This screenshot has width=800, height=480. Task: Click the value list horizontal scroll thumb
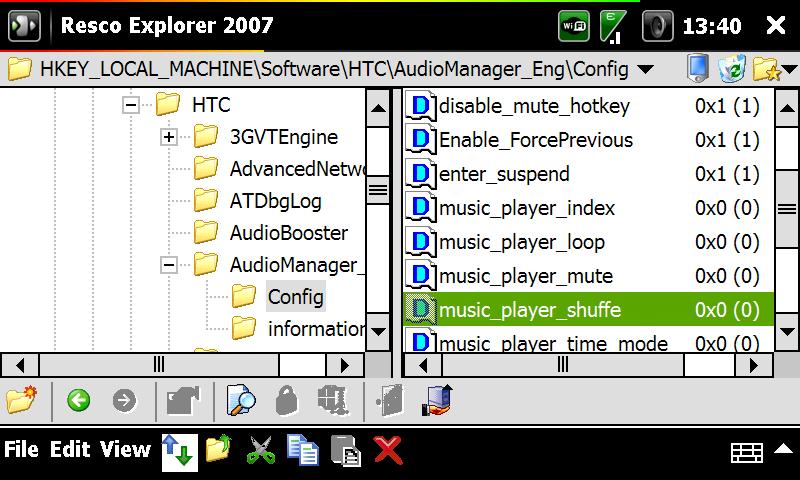coord(563,365)
